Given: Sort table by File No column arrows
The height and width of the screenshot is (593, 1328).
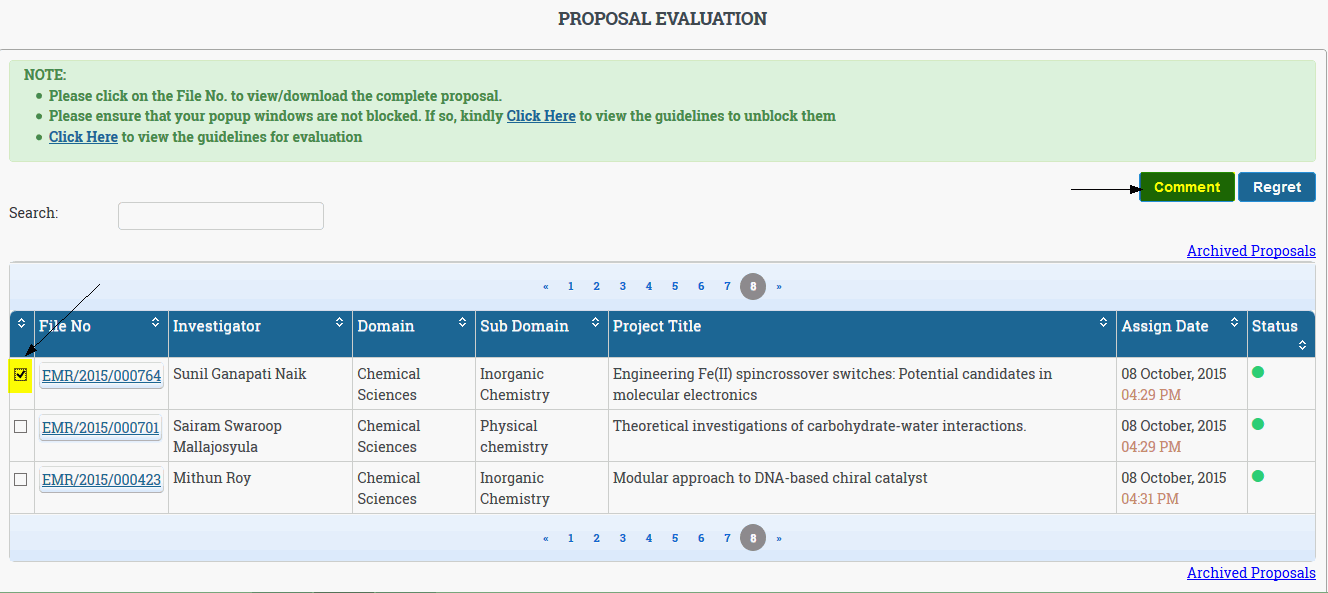Looking at the screenshot, I should coord(155,323).
